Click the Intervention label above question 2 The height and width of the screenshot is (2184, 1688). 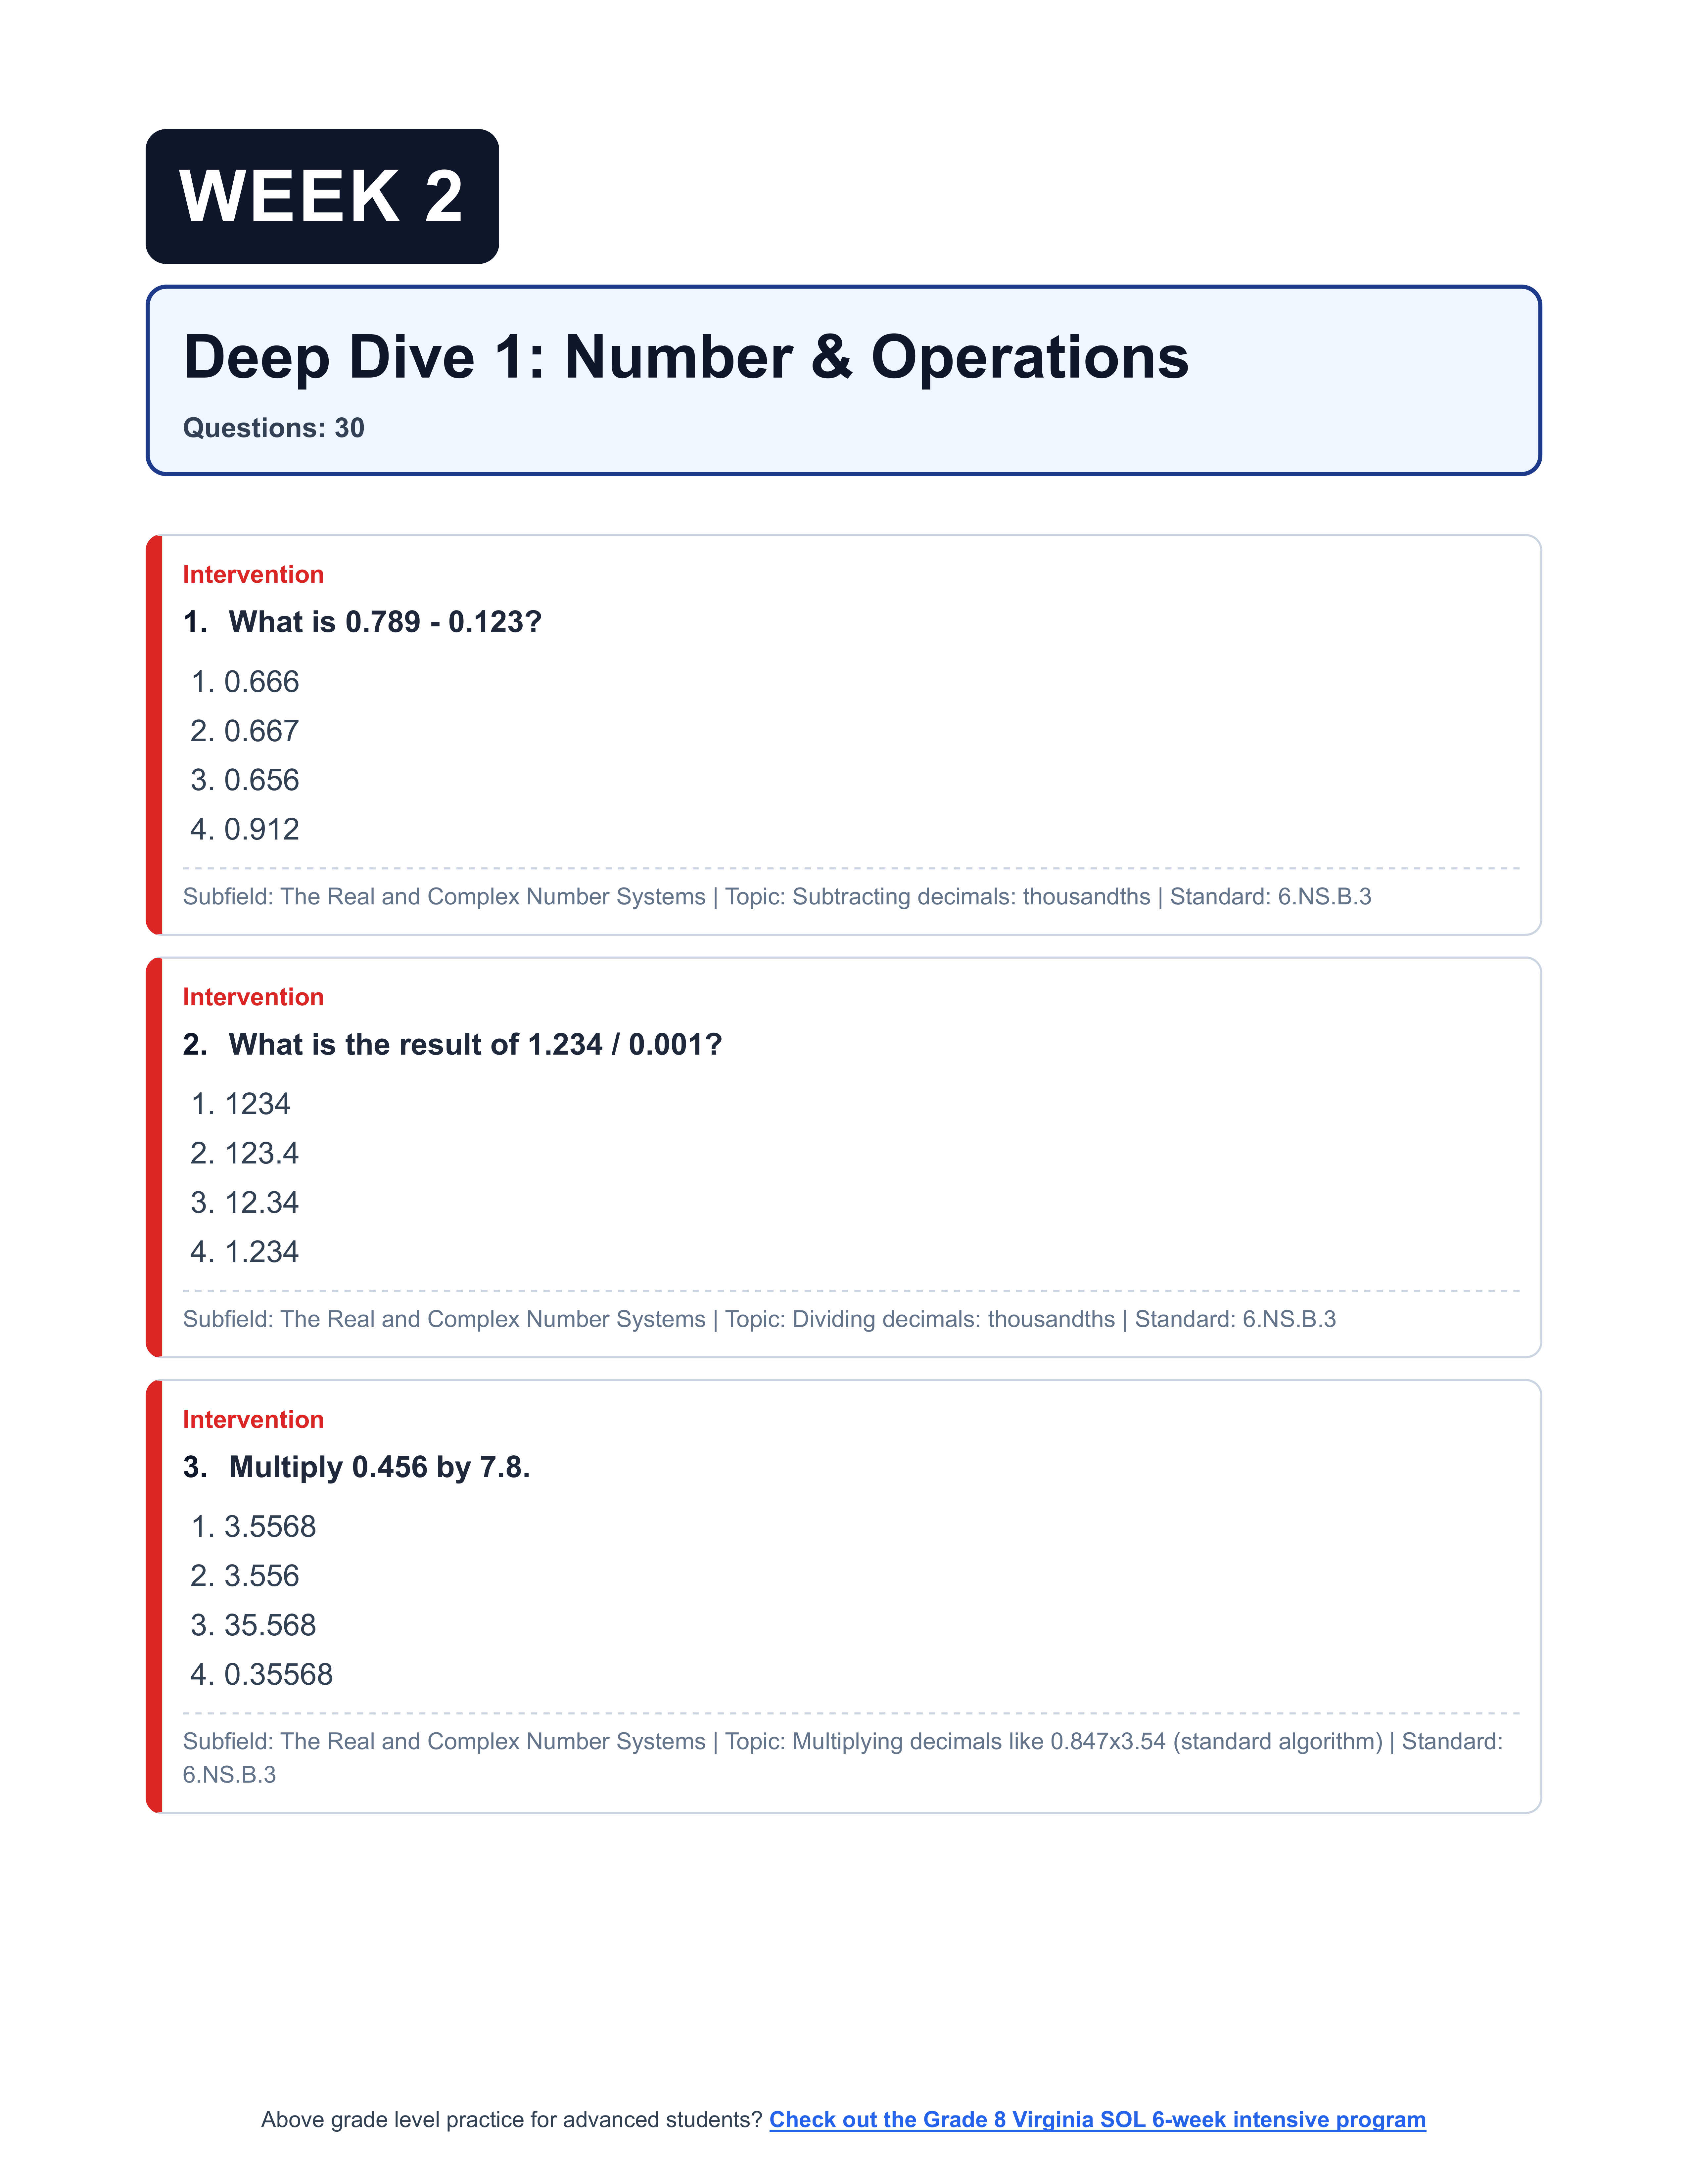tap(253, 997)
